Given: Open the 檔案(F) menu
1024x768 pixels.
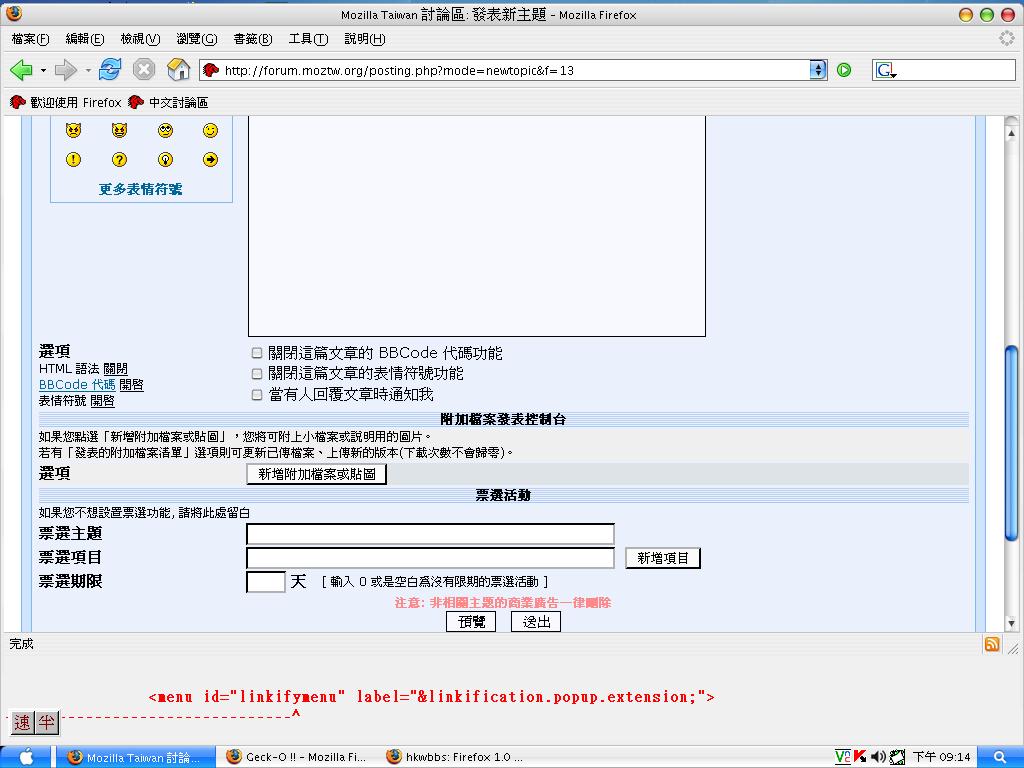Looking at the screenshot, I should point(31,39).
